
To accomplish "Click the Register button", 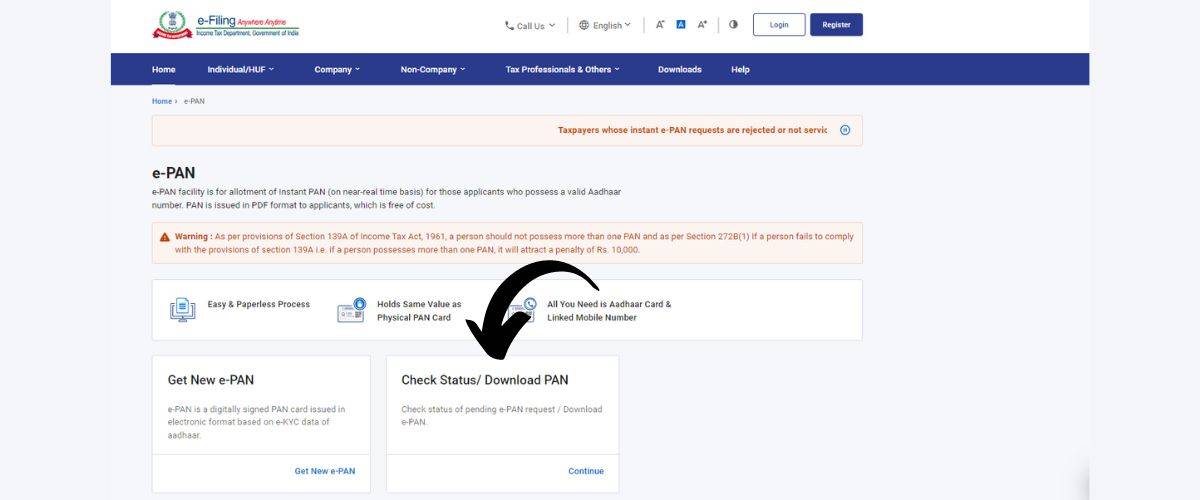I will click(x=836, y=25).
